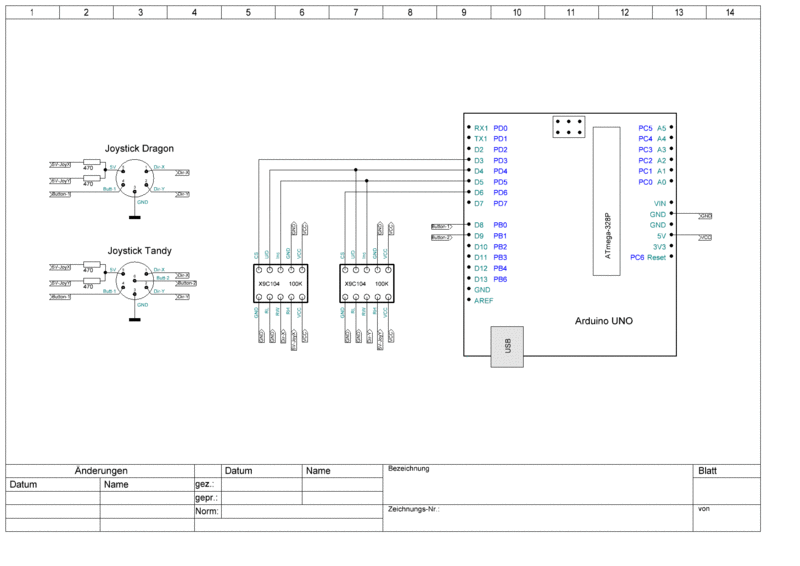Image resolution: width=800 pixels, height=566 pixels.
Task: Select the Joystick Tandy connector circle
Action: coord(135,281)
